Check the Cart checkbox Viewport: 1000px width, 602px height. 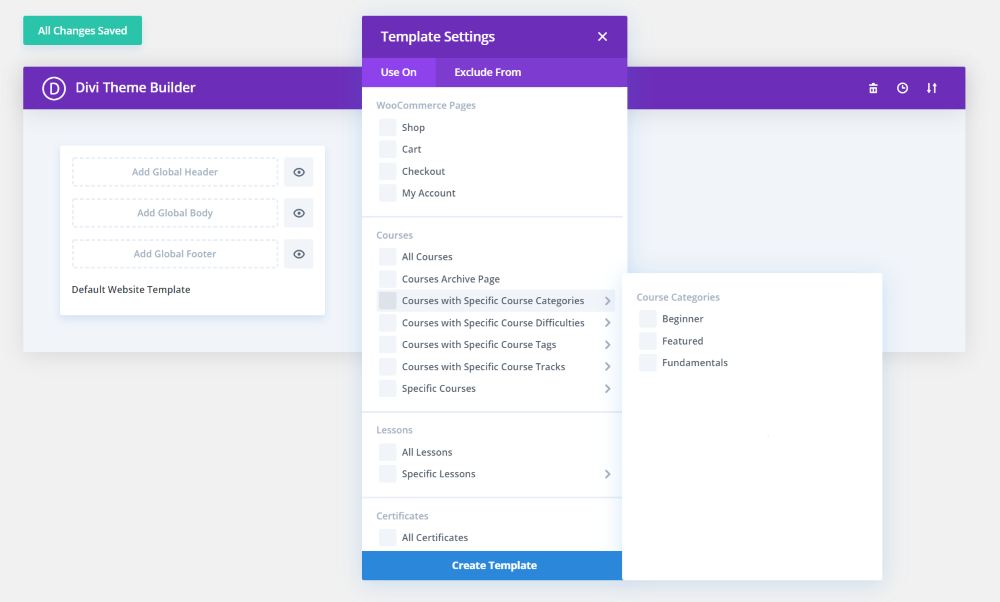pos(387,149)
